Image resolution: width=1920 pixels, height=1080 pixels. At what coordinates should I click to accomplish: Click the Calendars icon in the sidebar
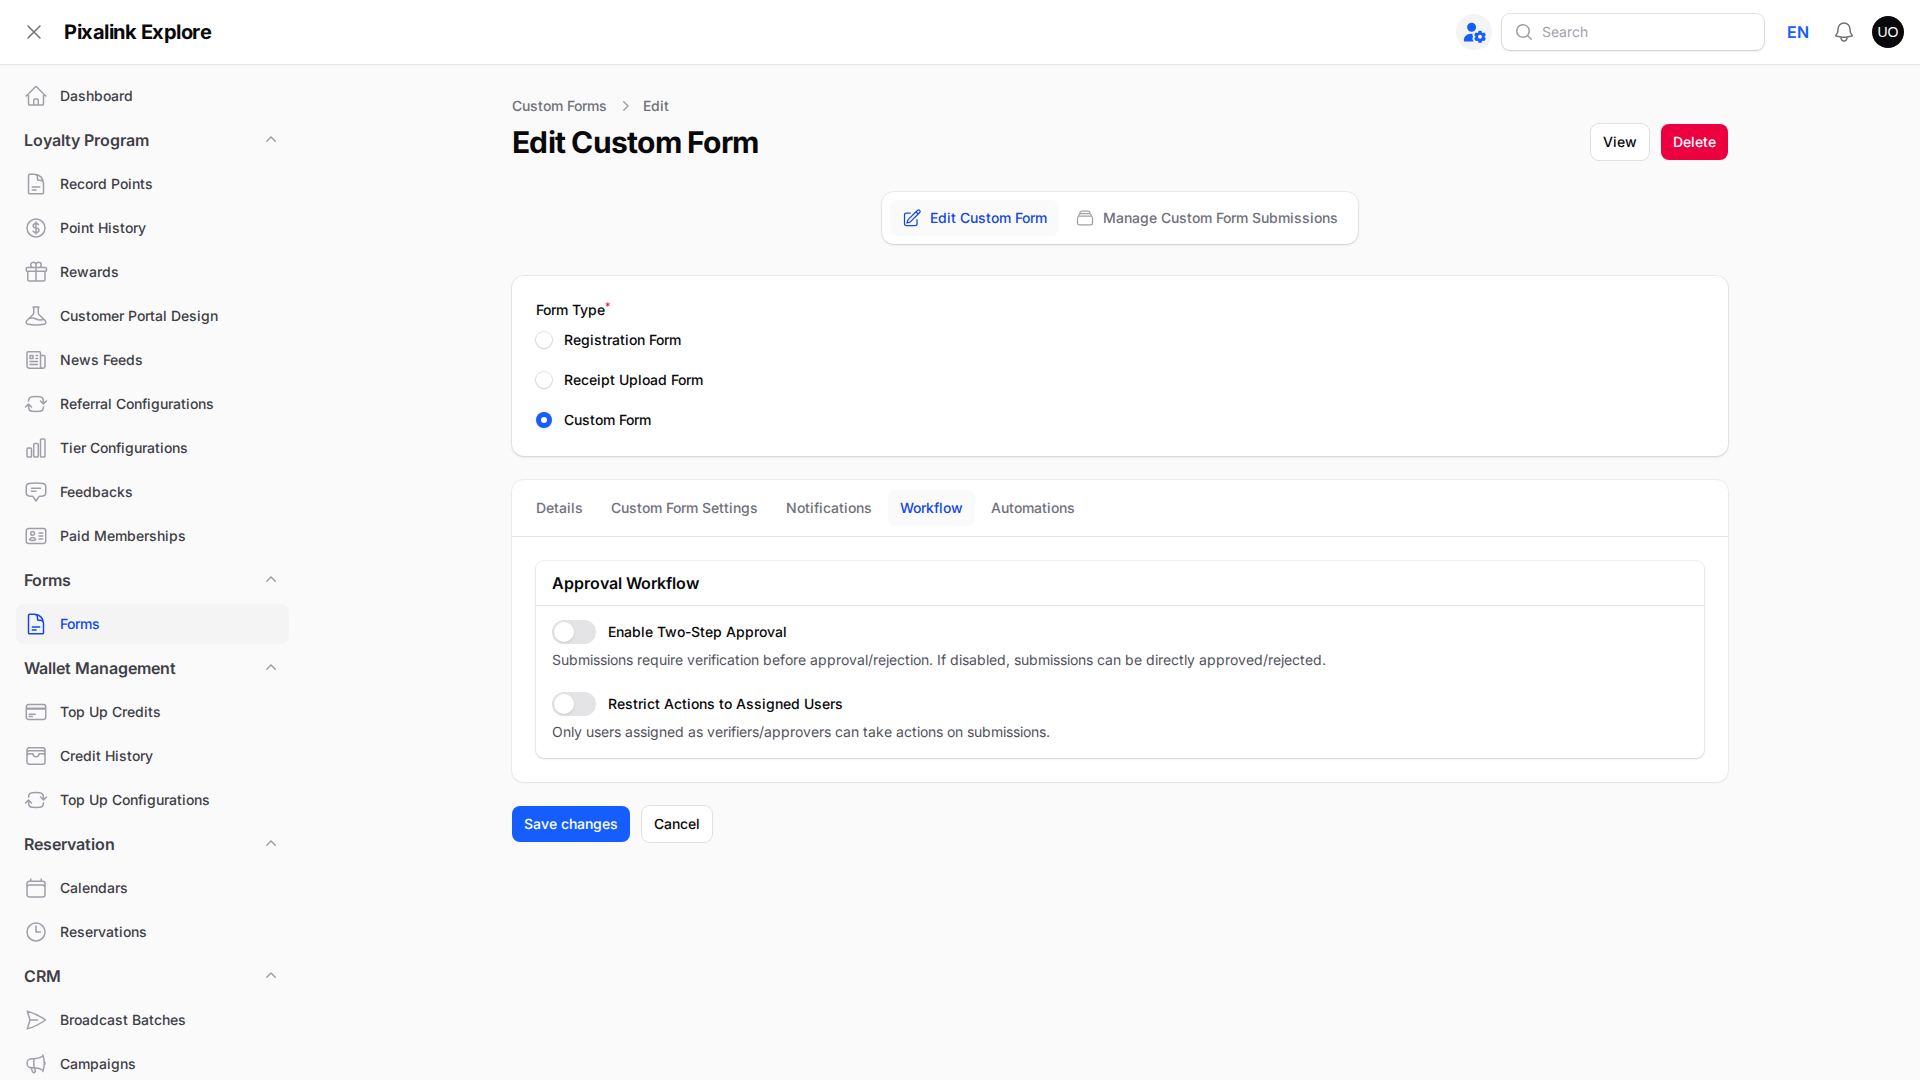(36, 888)
